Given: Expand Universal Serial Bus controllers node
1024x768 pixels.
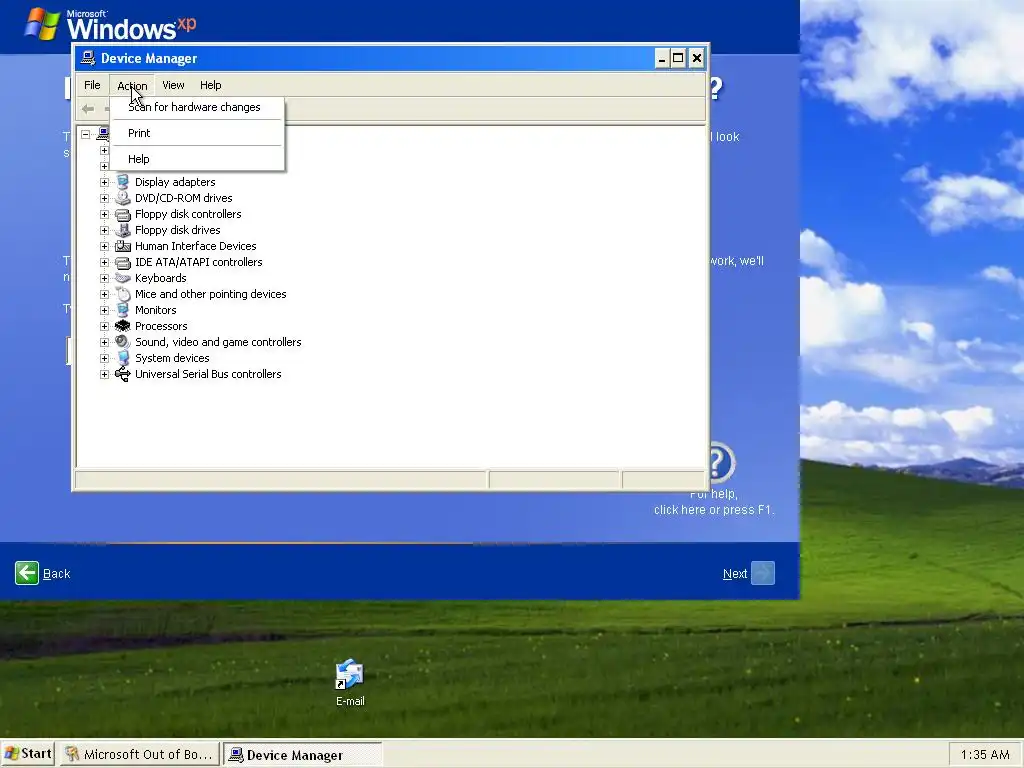Looking at the screenshot, I should [104, 374].
